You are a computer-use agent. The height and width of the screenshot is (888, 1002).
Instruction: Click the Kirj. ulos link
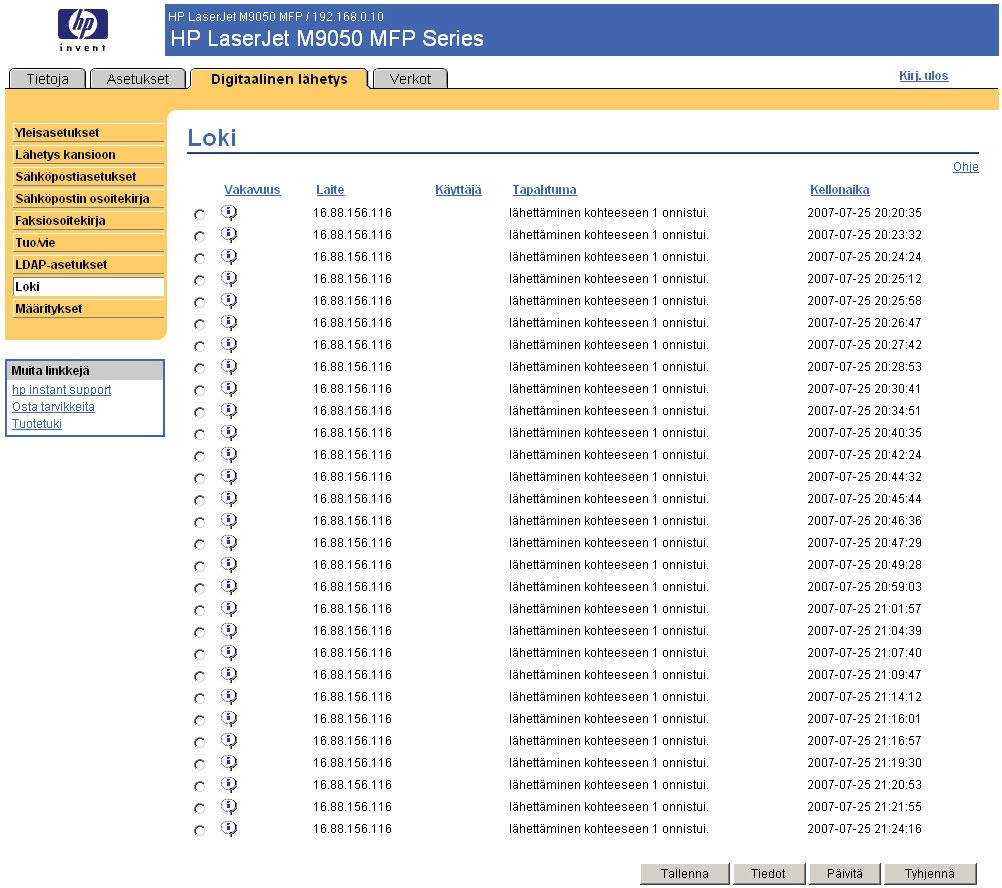coord(923,75)
